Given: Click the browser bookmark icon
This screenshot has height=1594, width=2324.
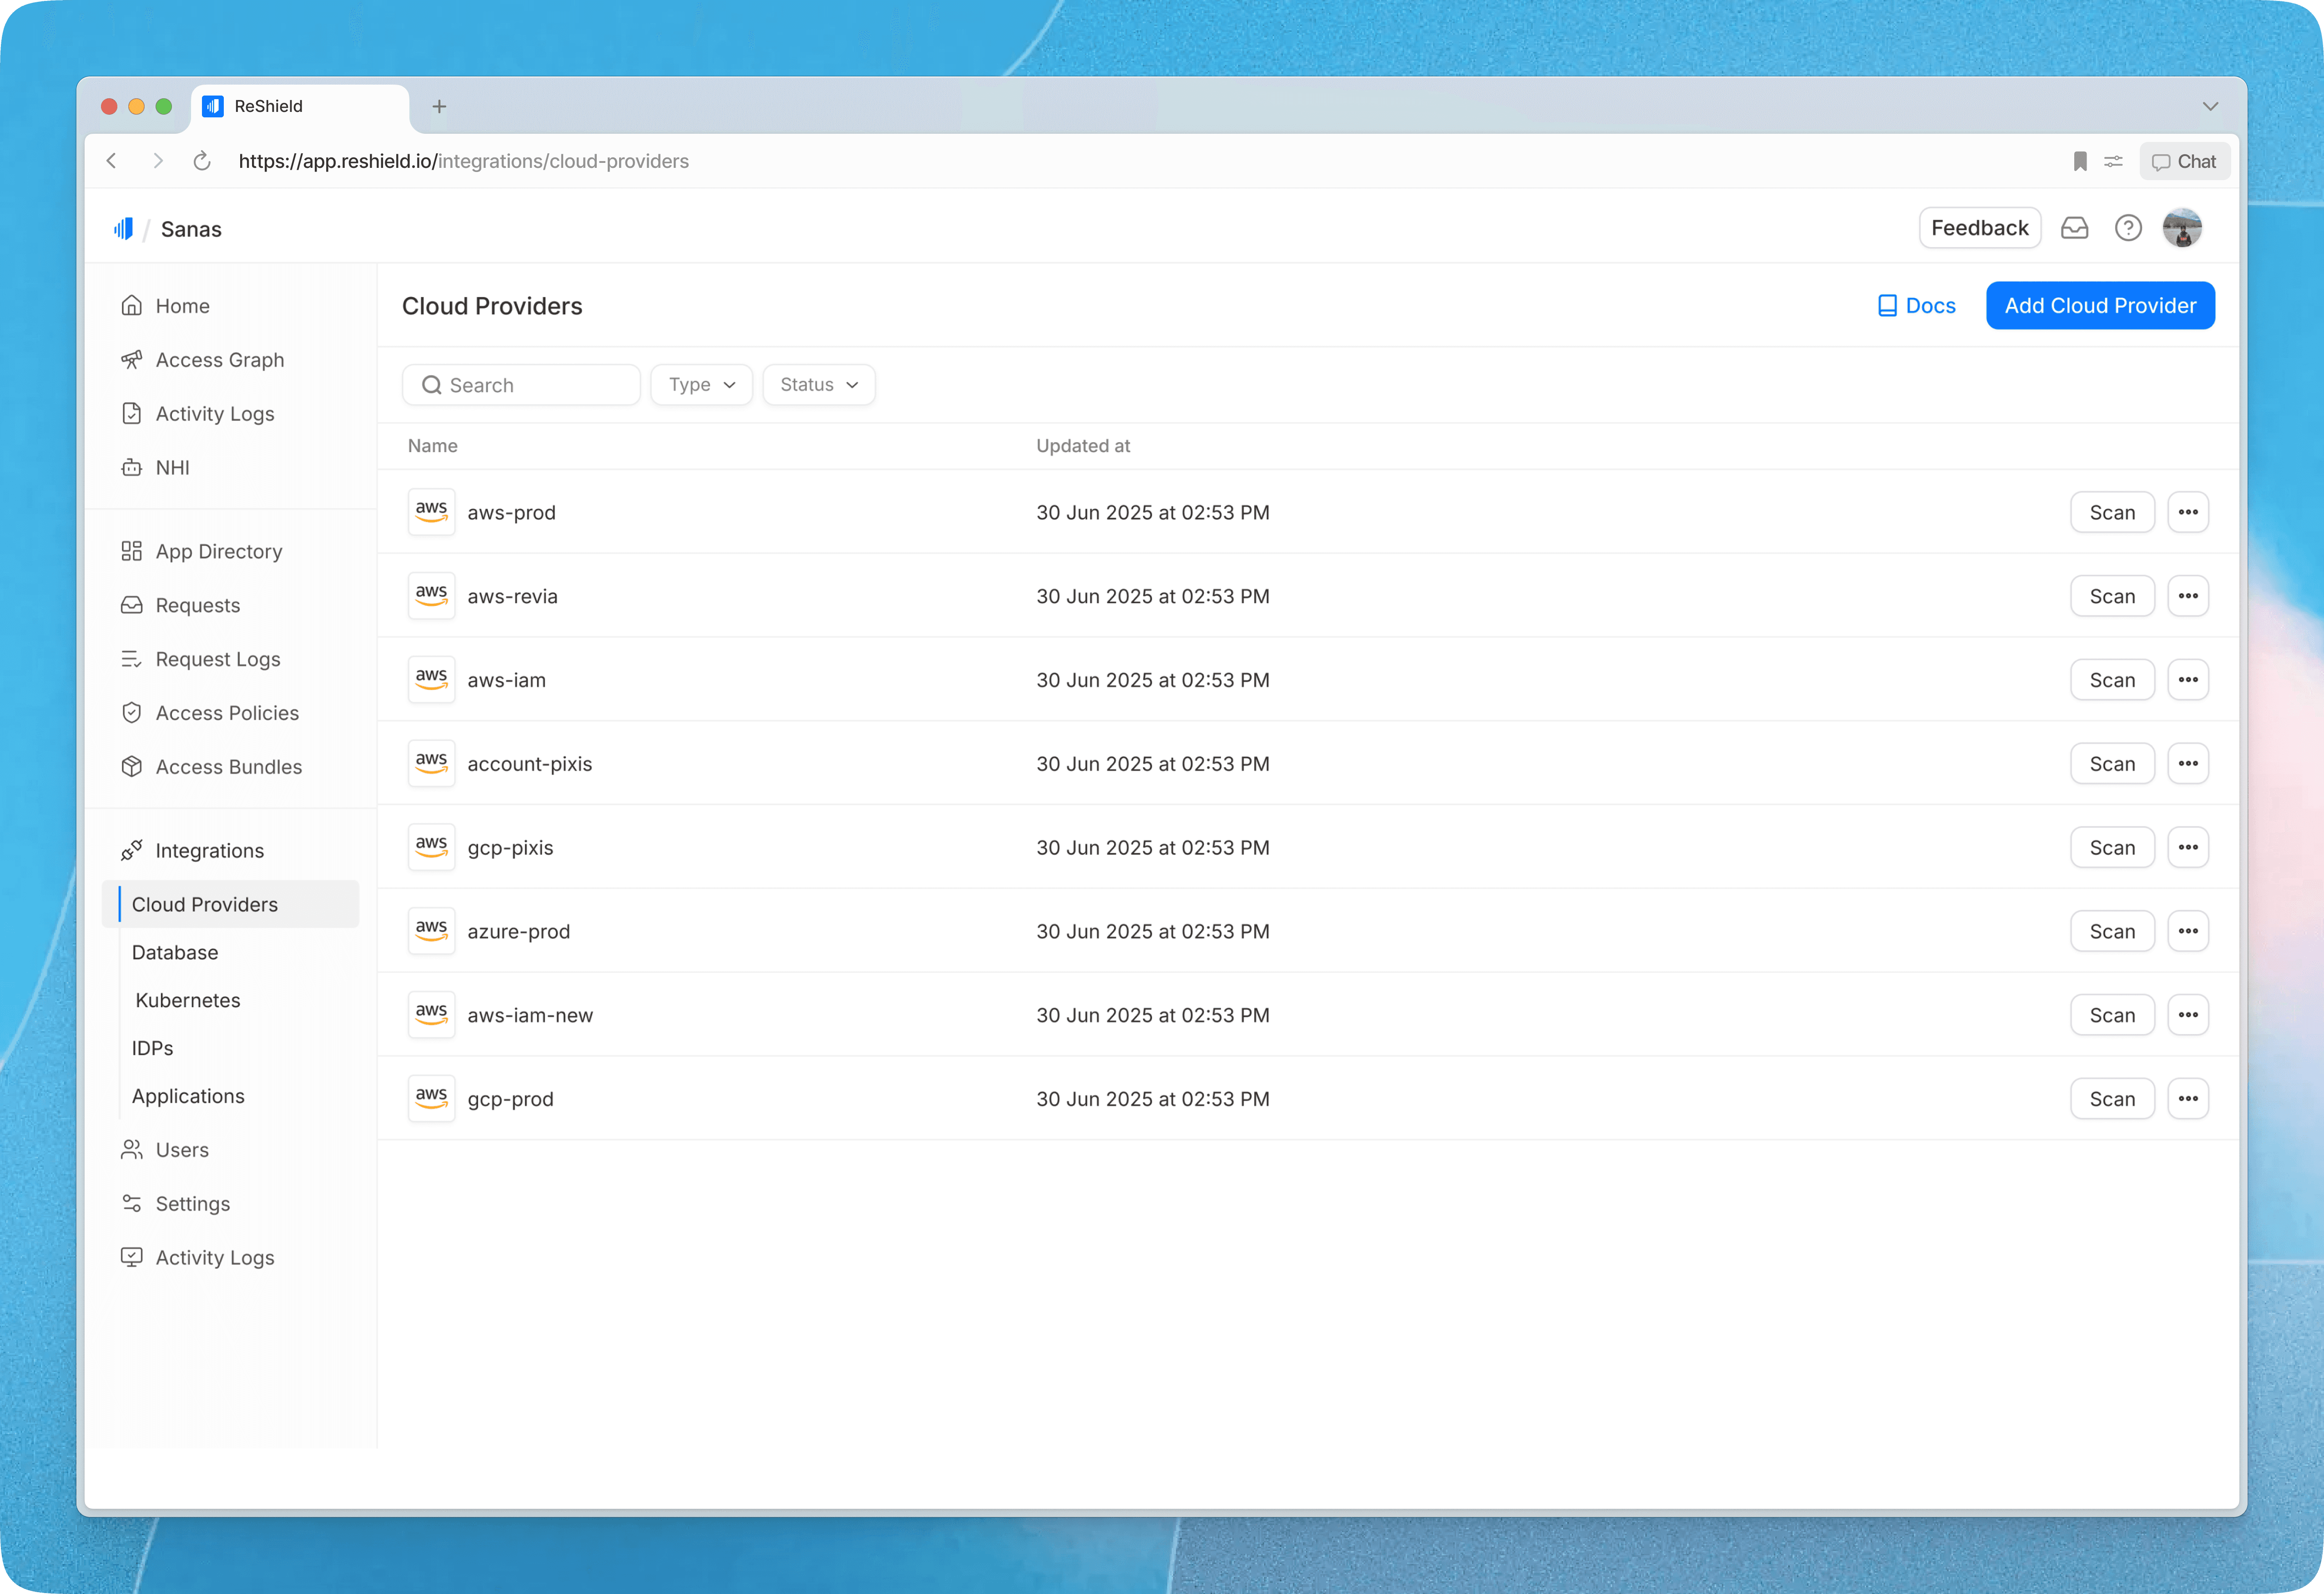Looking at the screenshot, I should click(x=2080, y=161).
